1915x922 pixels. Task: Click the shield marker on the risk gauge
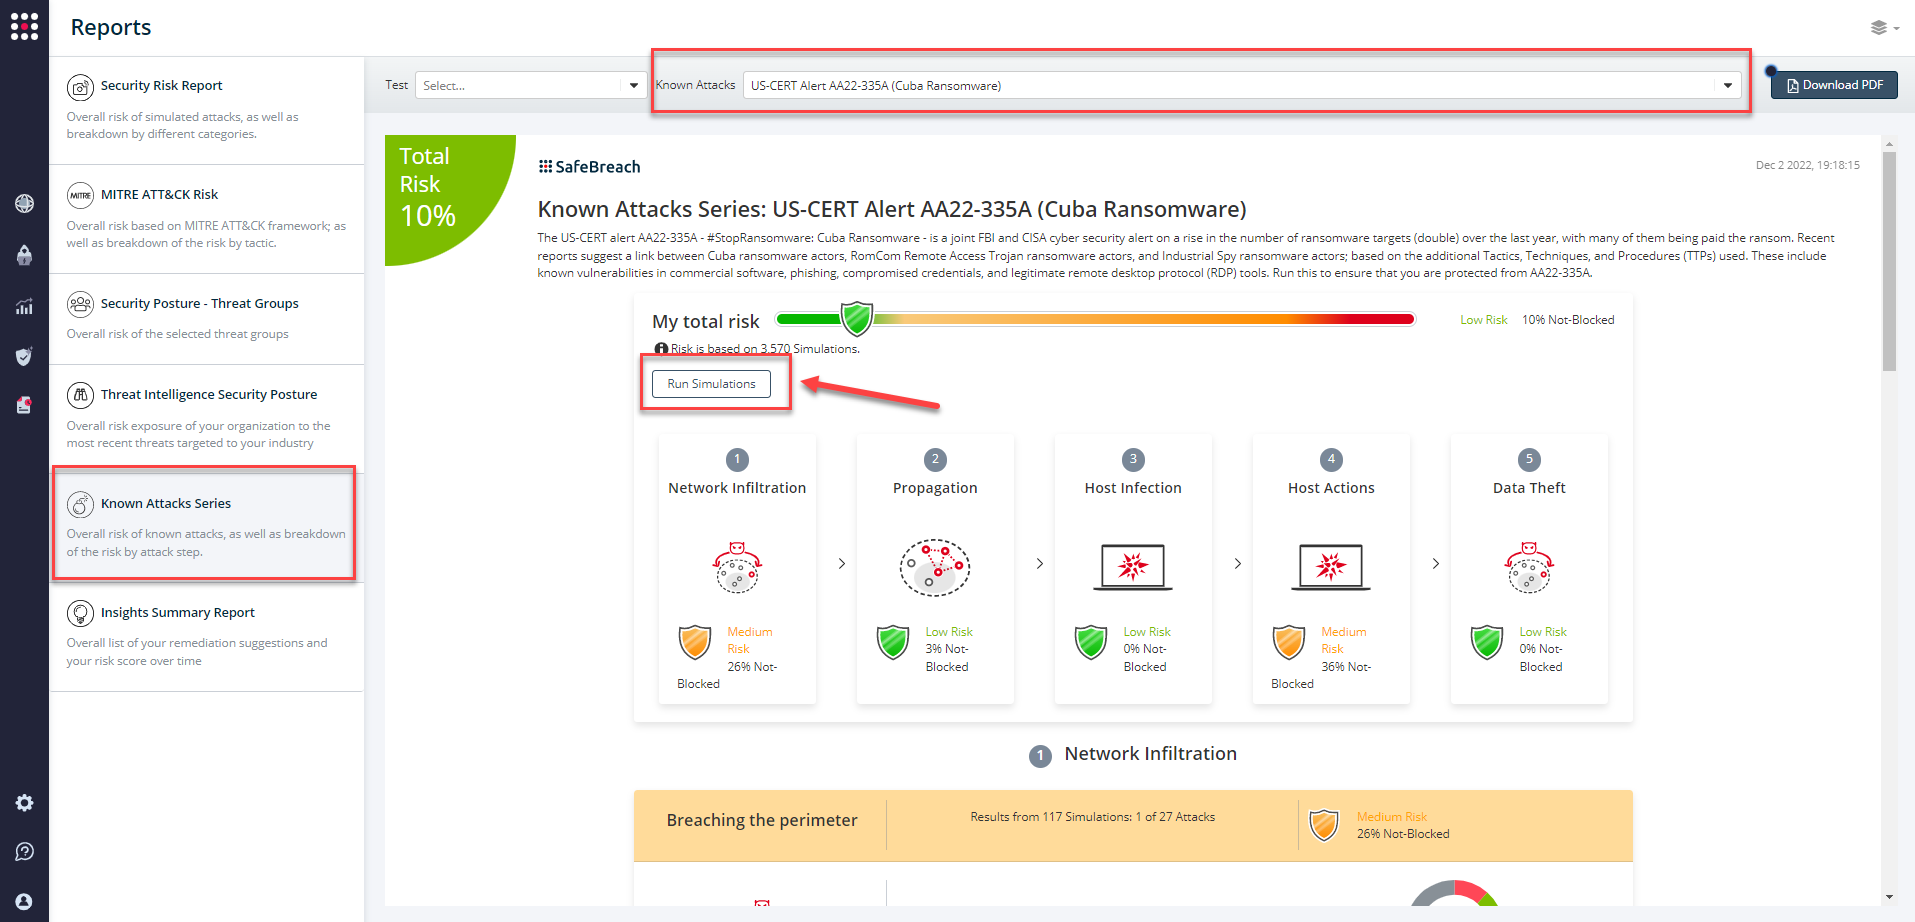pos(857,317)
